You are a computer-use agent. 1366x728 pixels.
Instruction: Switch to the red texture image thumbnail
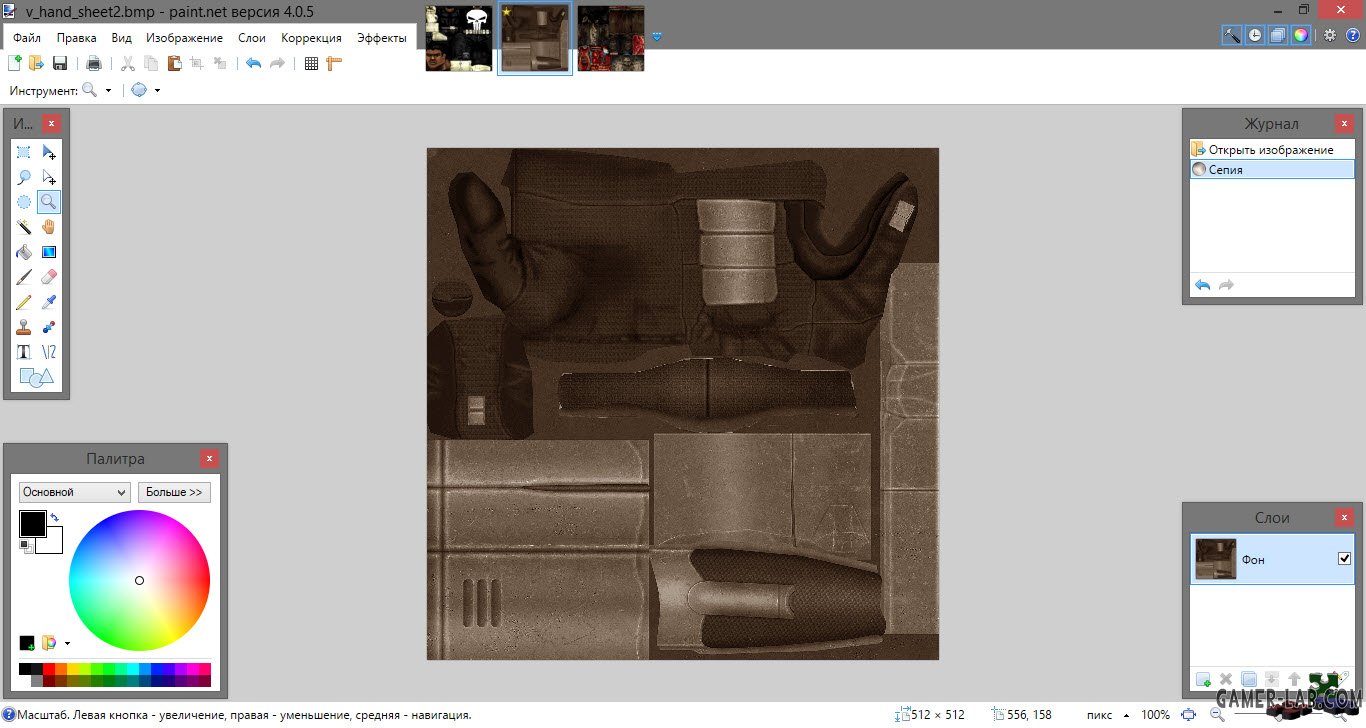[x=611, y=38]
